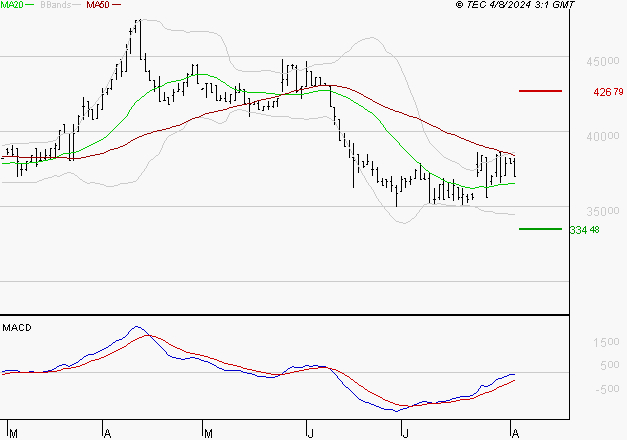Click the second M month marker
The height and width of the screenshot is (440, 627).
208,434
